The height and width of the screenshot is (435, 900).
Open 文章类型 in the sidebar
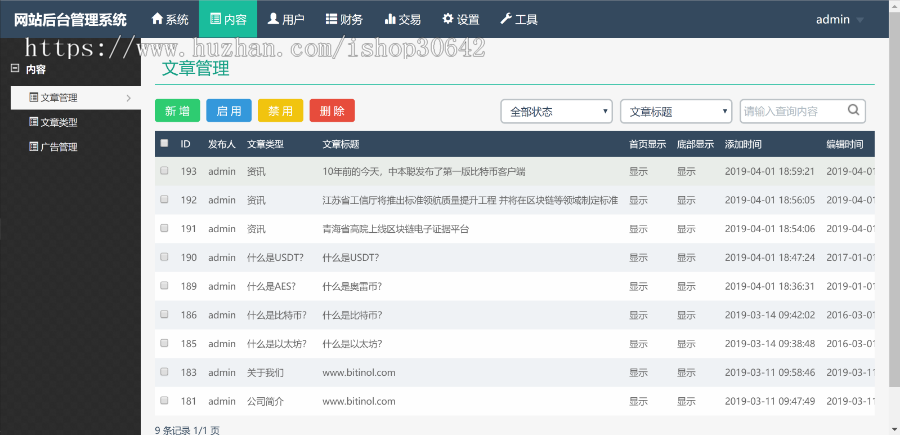coord(58,123)
